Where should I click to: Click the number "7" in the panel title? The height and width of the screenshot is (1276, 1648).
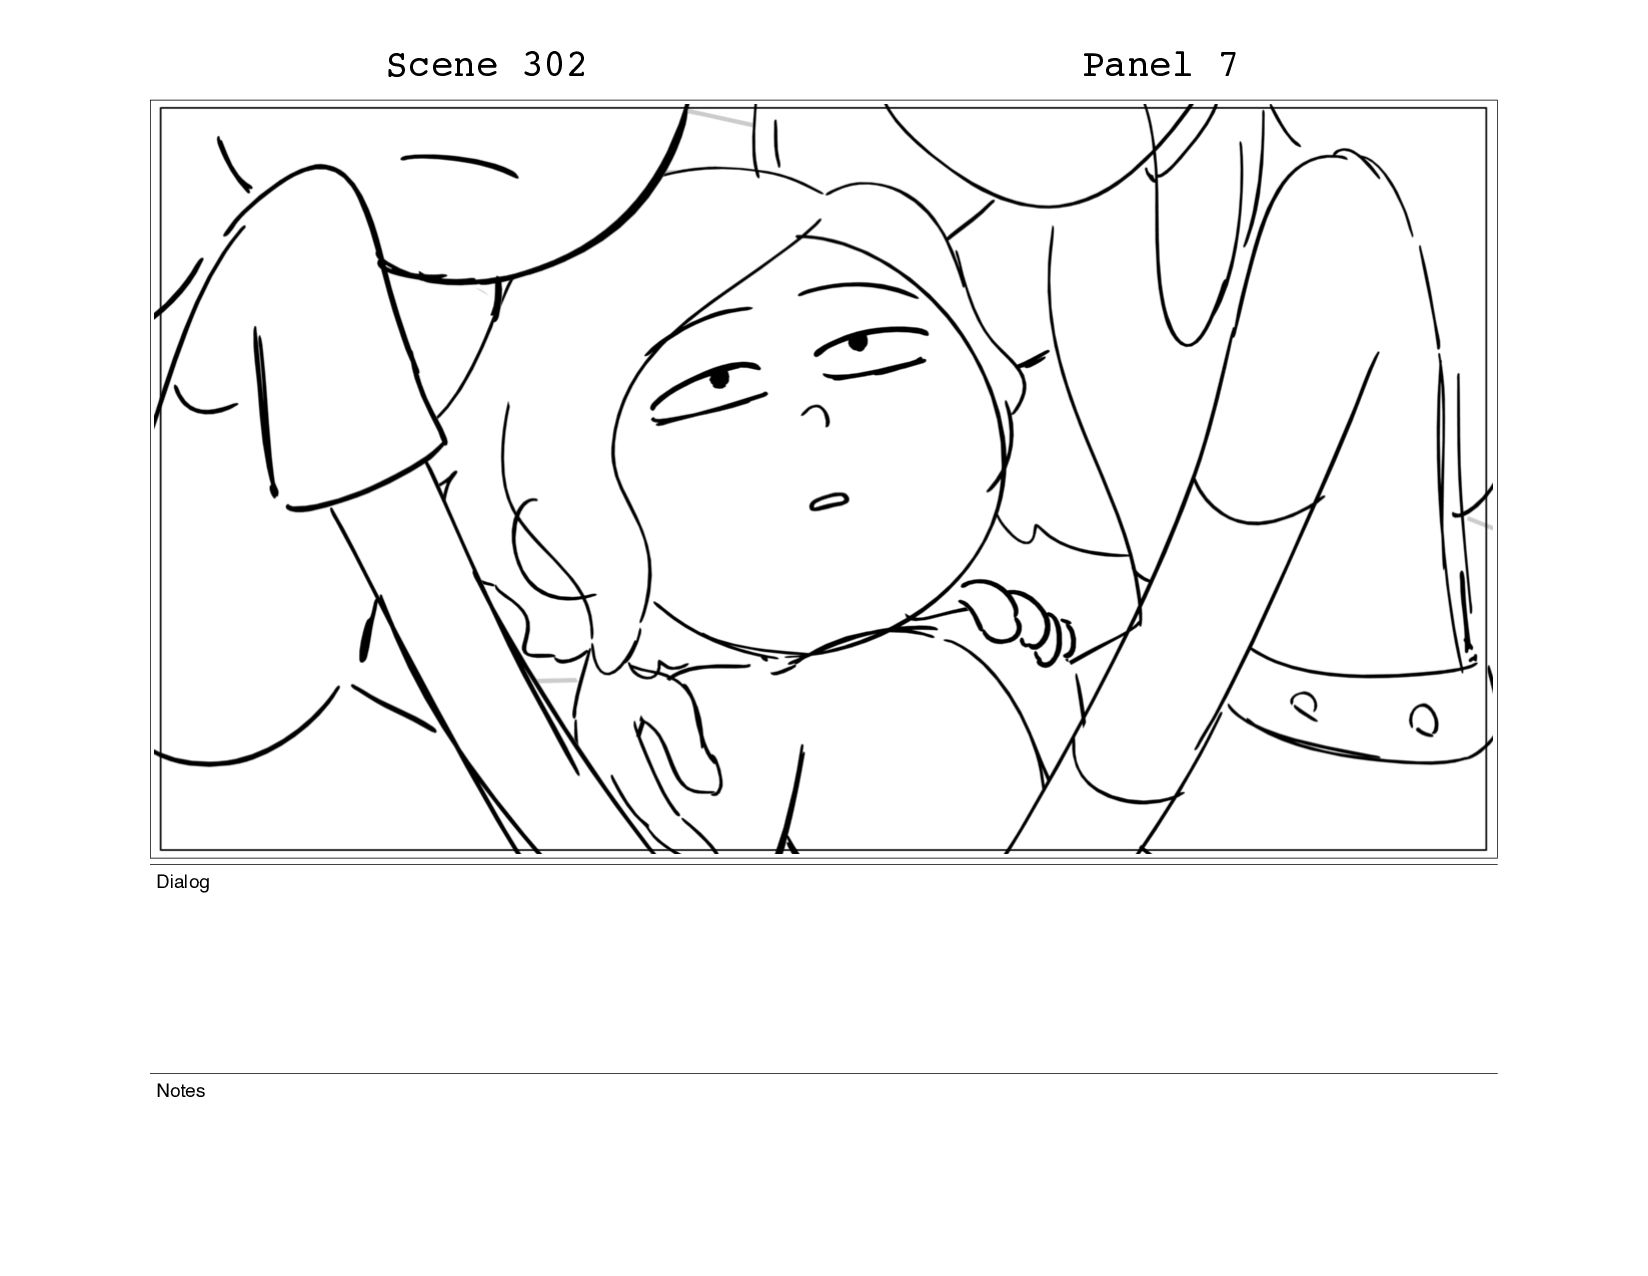(1228, 65)
